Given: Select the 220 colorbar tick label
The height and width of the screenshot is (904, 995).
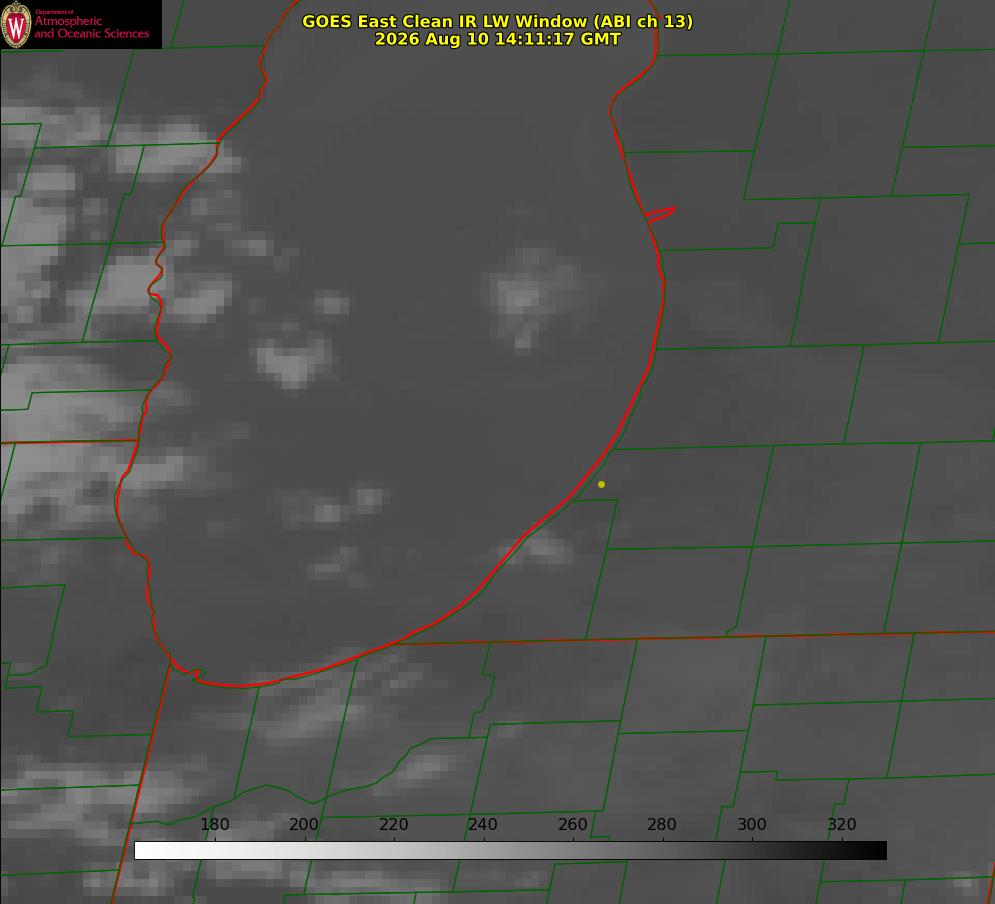Looking at the screenshot, I should coord(393,824).
